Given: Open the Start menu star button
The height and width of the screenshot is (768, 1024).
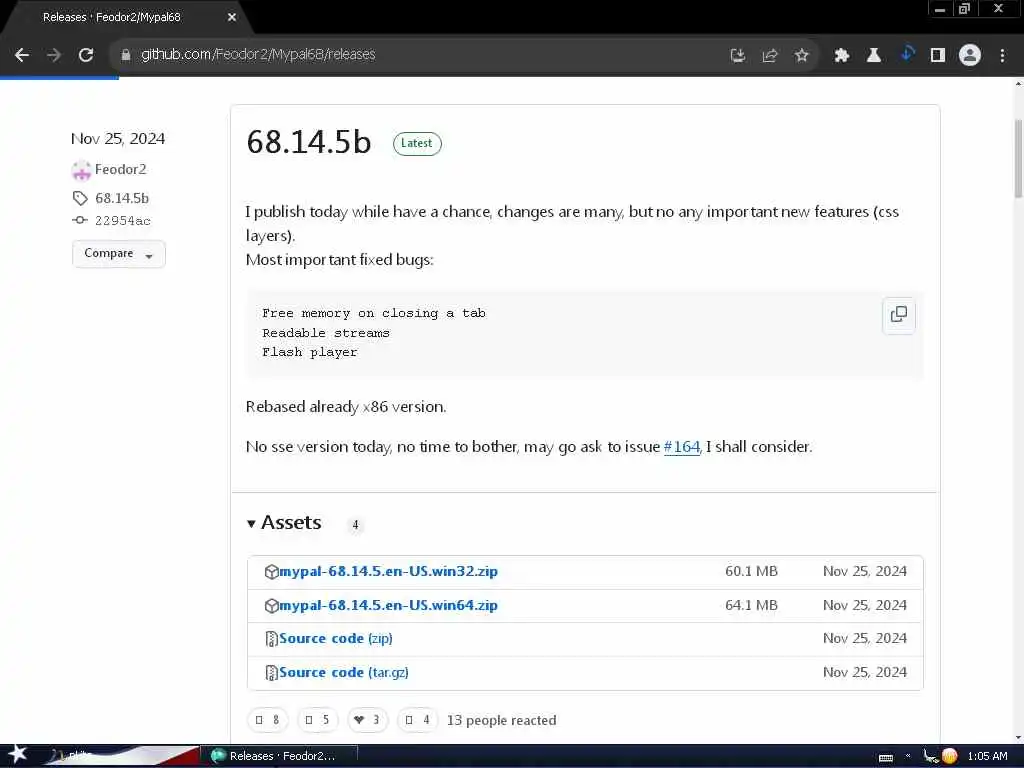Looking at the screenshot, I should 17,755.
